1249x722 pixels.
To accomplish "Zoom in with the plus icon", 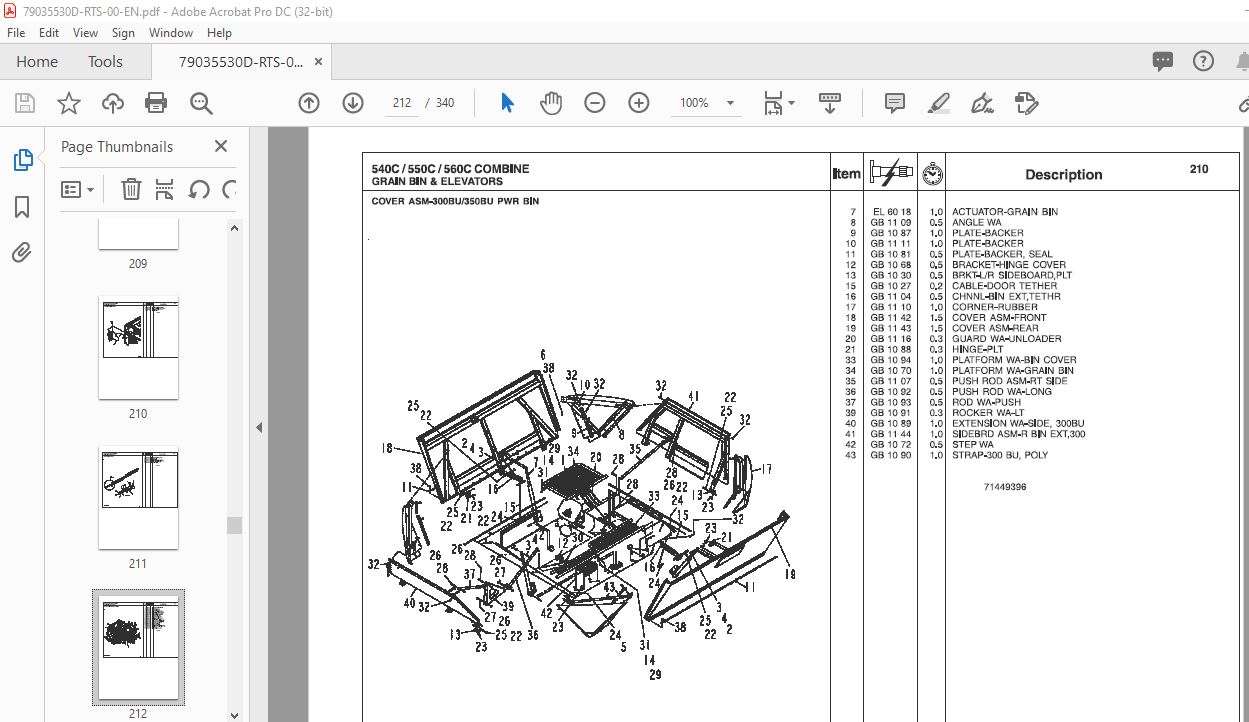I will pos(639,103).
